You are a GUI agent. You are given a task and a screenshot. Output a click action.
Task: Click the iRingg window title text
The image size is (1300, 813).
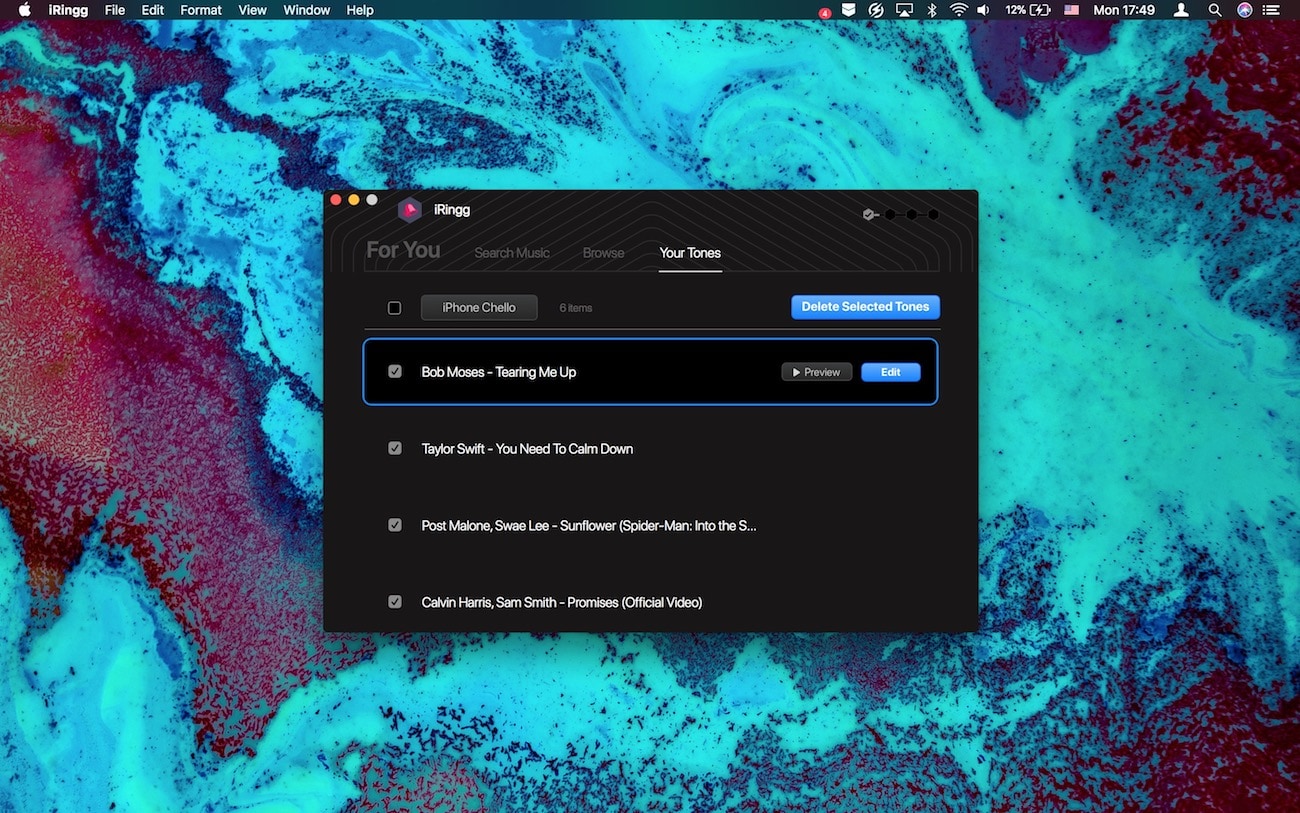click(x=452, y=210)
